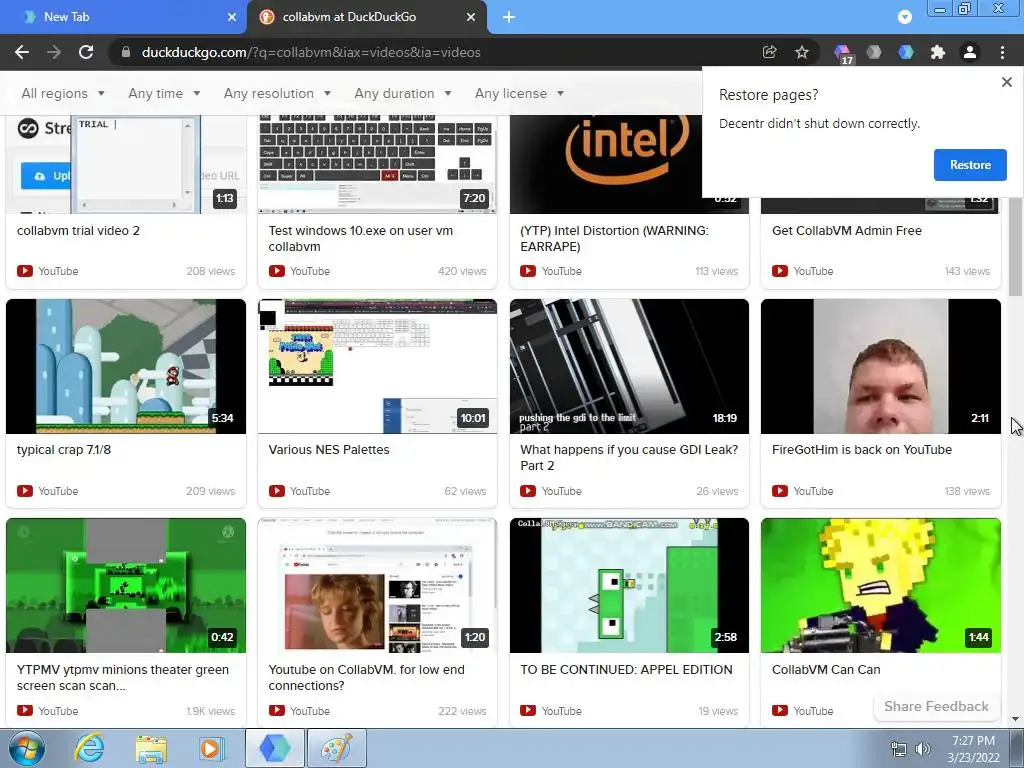The image size is (1024, 768).
Task: Go back to the previous page
Action: 22,52
